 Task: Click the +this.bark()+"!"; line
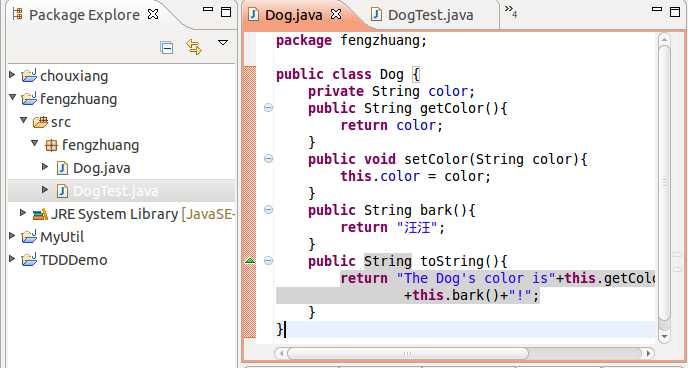pyautogui.click(x=472, y=296)
